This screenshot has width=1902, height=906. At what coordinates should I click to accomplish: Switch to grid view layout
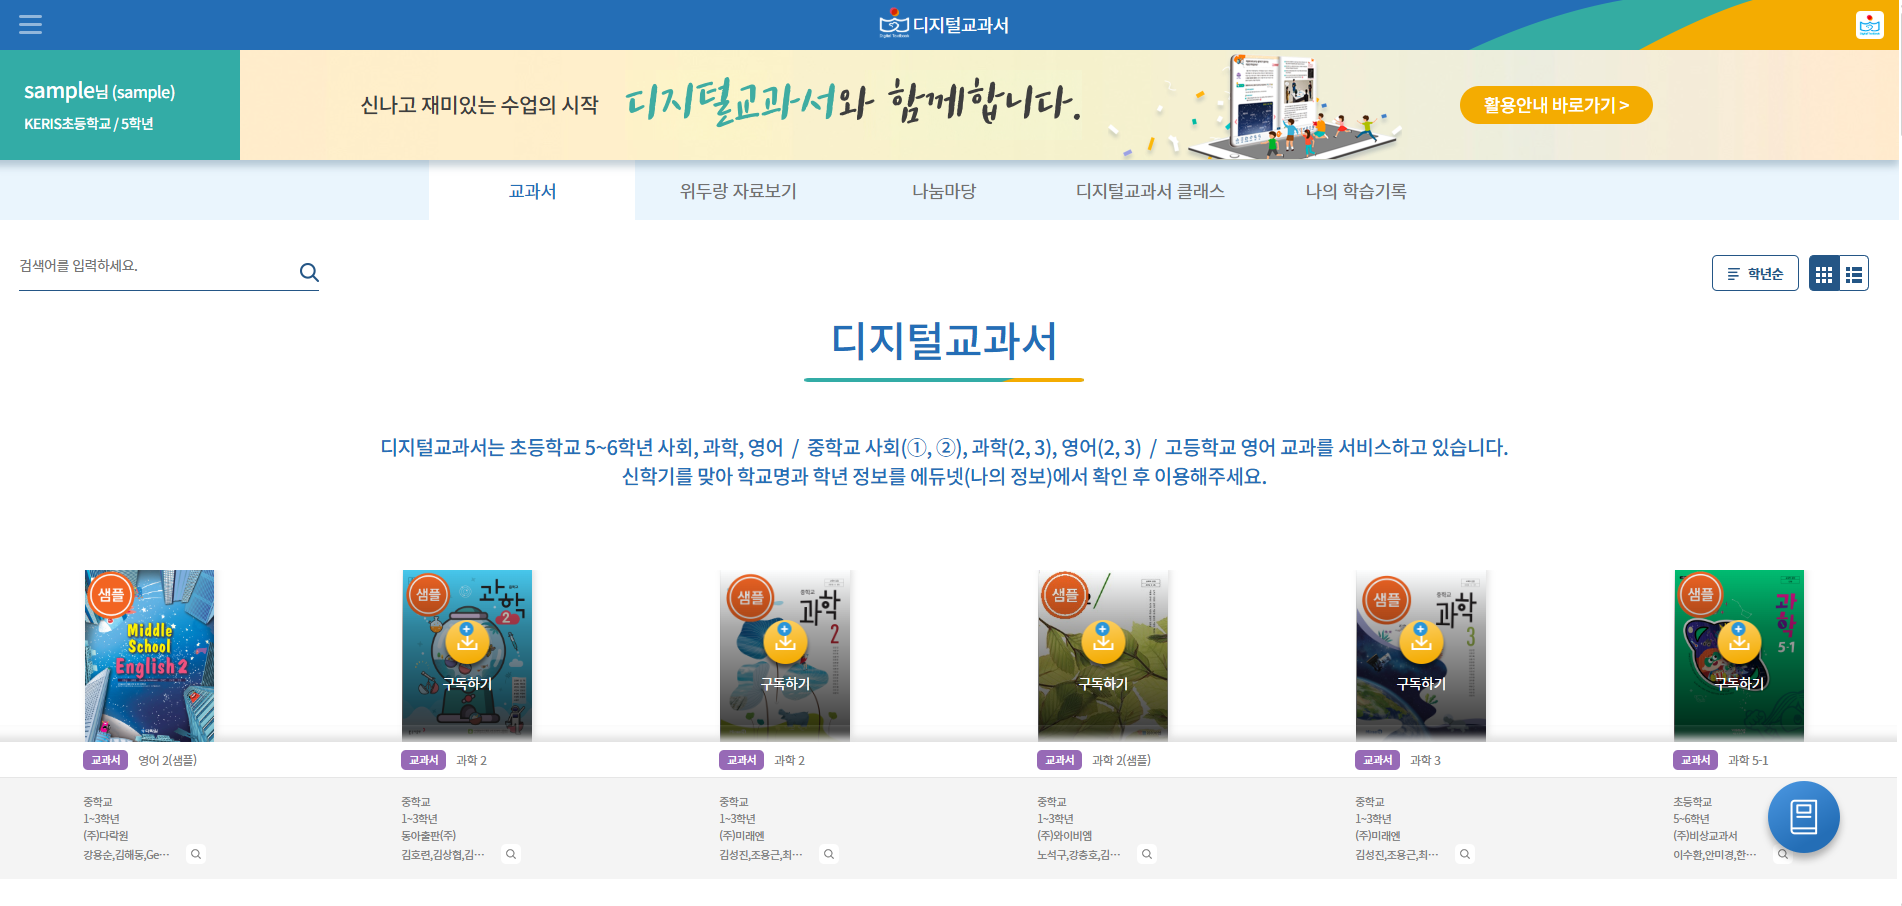coord(1824,274)
